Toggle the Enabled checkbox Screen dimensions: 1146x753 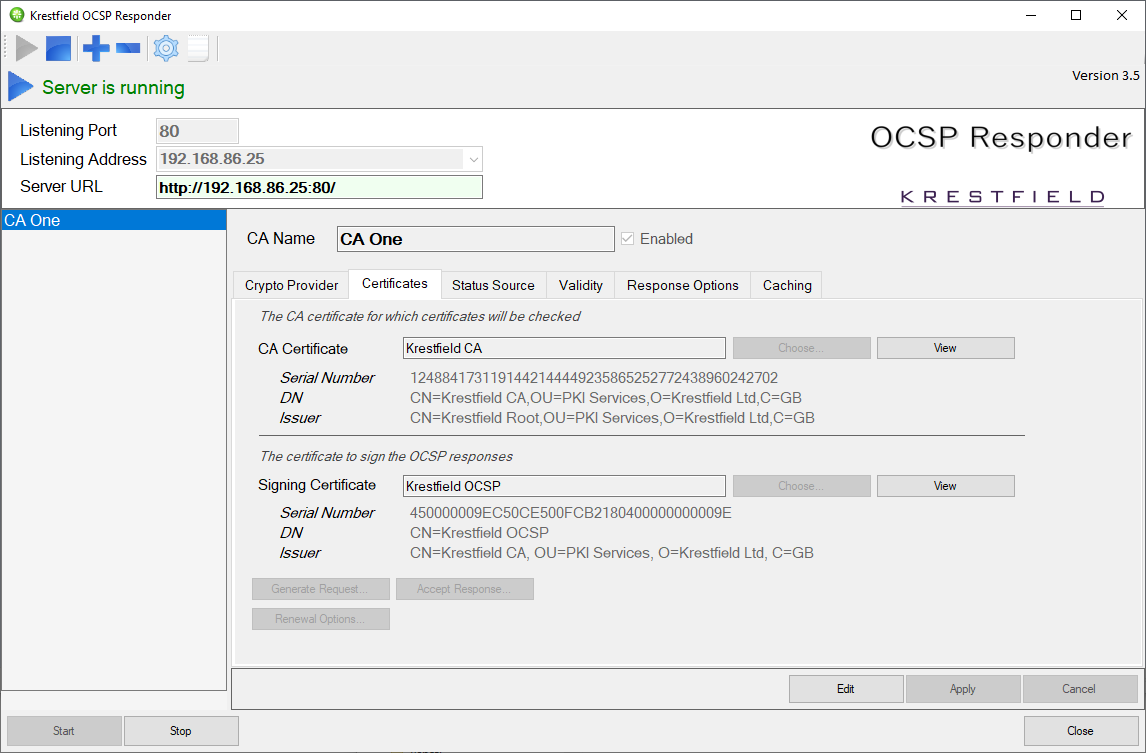627,239
